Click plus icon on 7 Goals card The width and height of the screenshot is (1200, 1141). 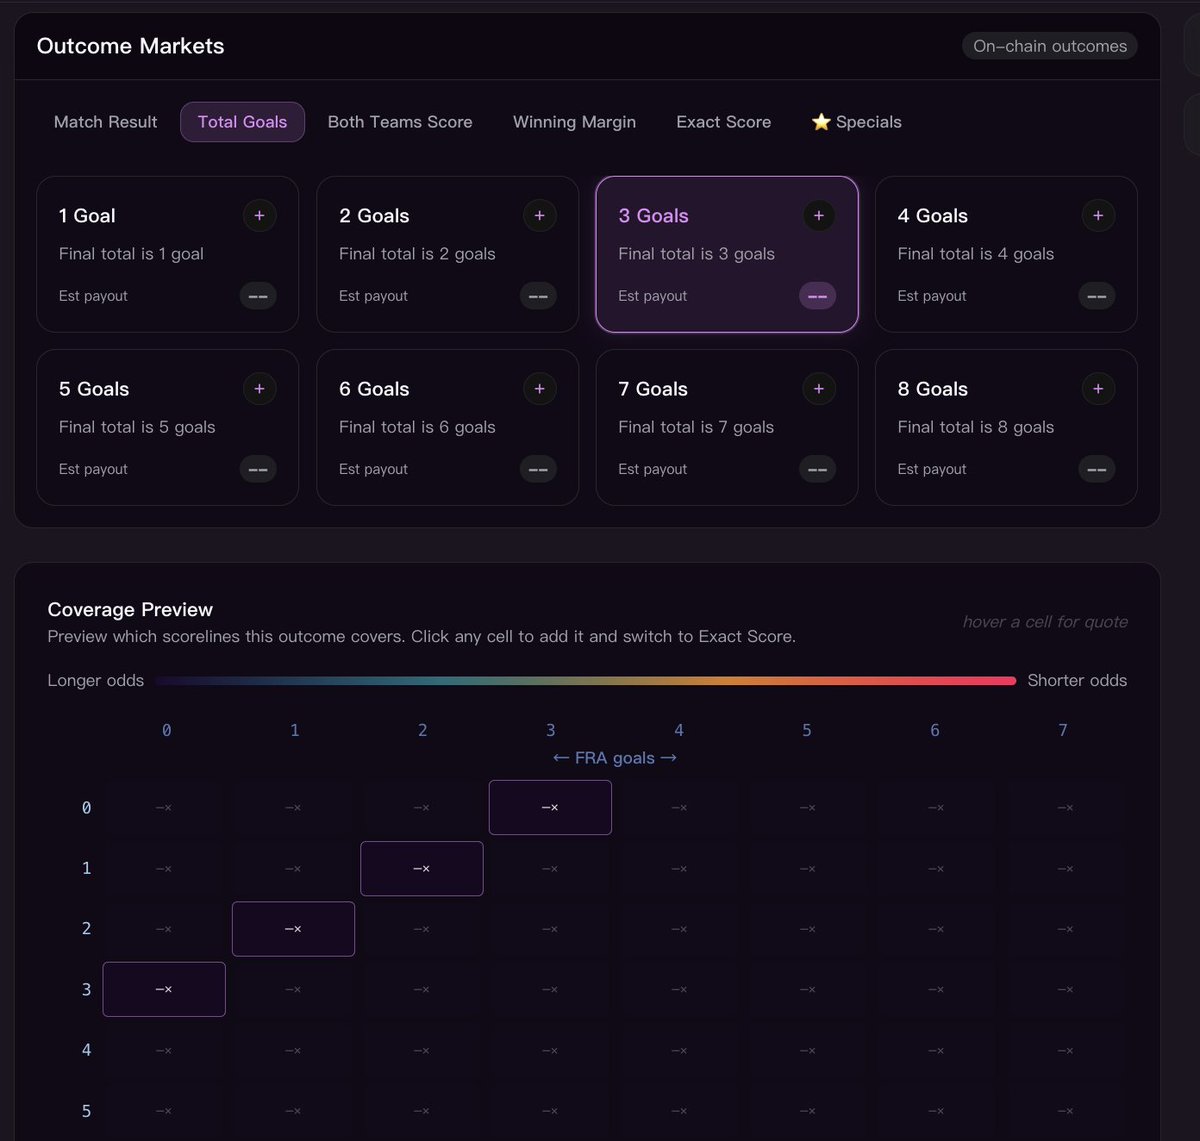pos(818,388)
